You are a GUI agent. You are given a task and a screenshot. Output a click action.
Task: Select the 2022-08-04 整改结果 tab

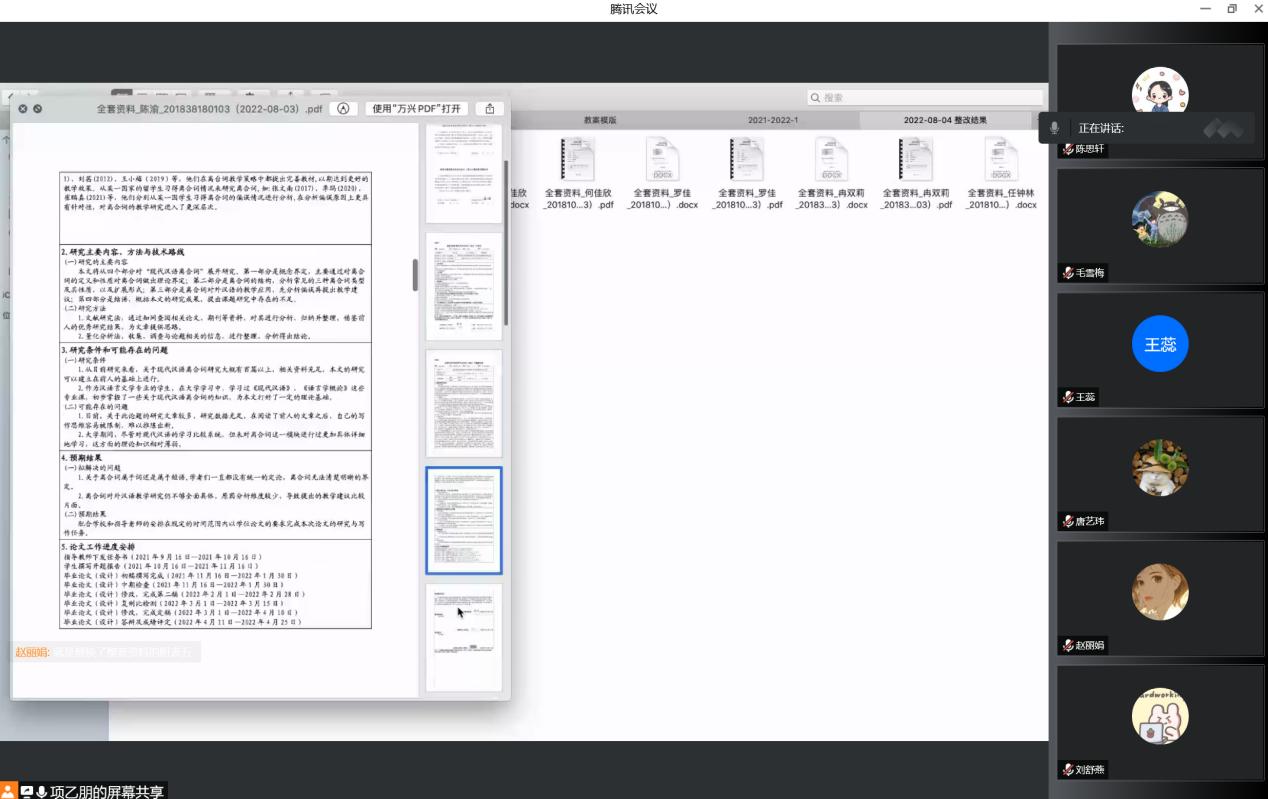pos(945,120)
